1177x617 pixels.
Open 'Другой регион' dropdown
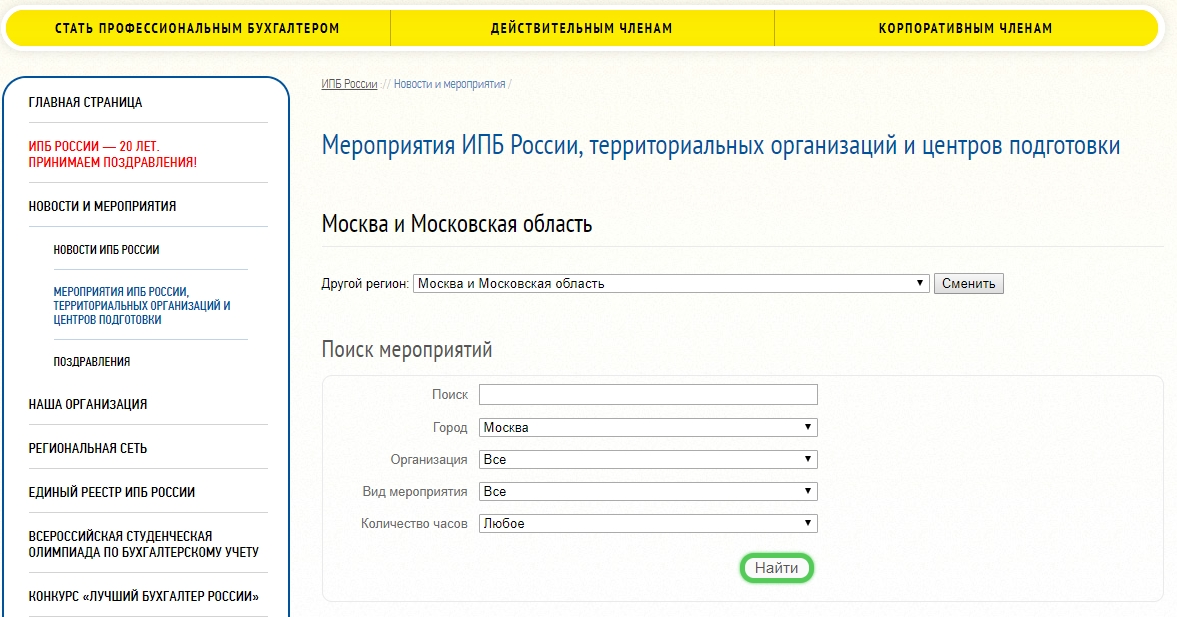(672, 284)
